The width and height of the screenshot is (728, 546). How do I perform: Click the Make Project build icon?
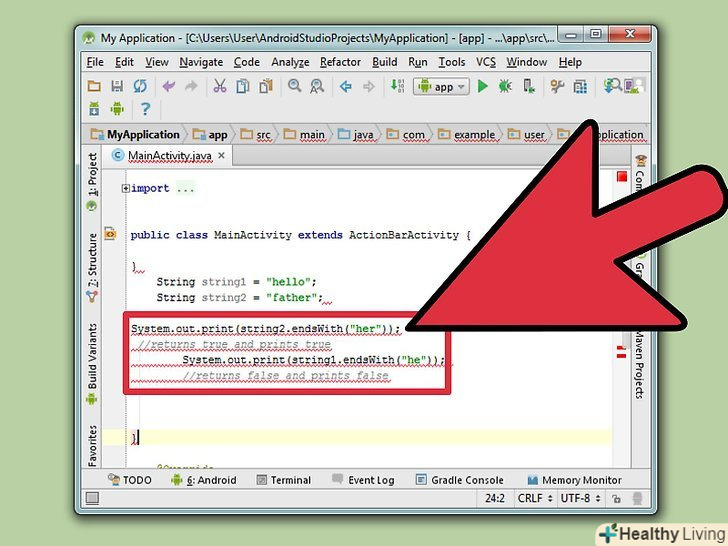pyautogui.click(x=397, y=87)
